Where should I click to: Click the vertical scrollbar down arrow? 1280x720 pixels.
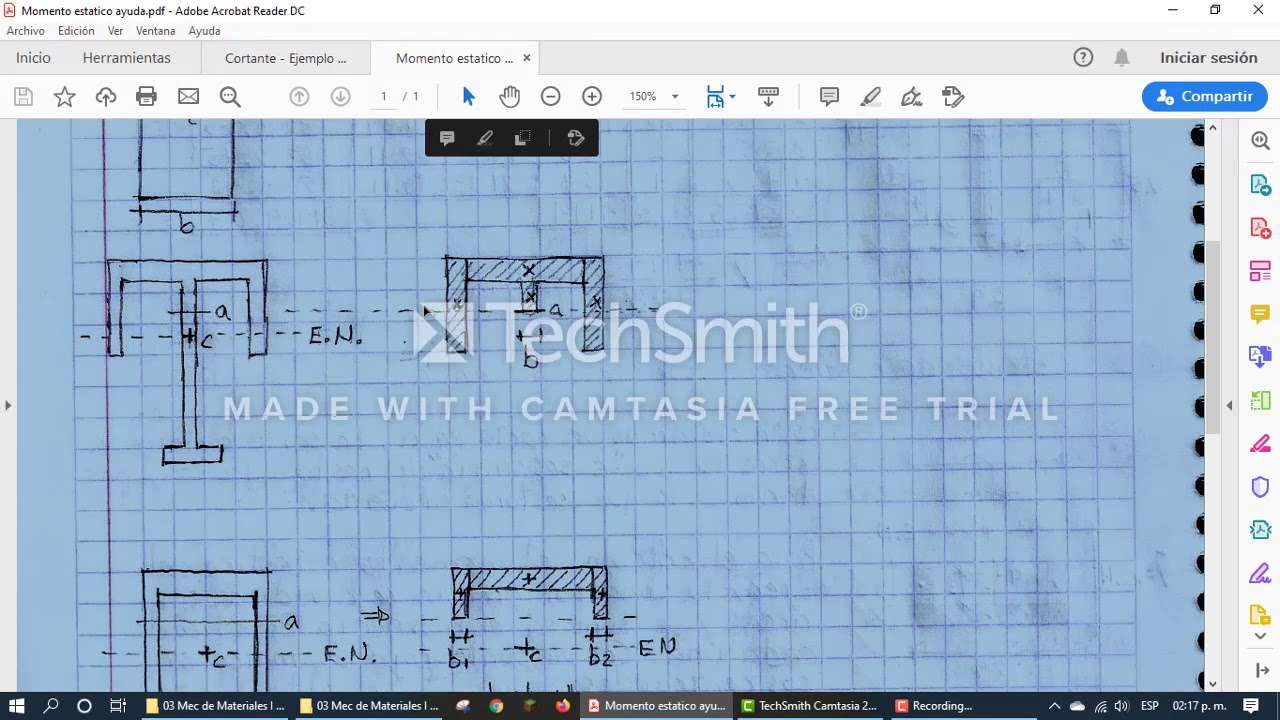[1213, 684]
